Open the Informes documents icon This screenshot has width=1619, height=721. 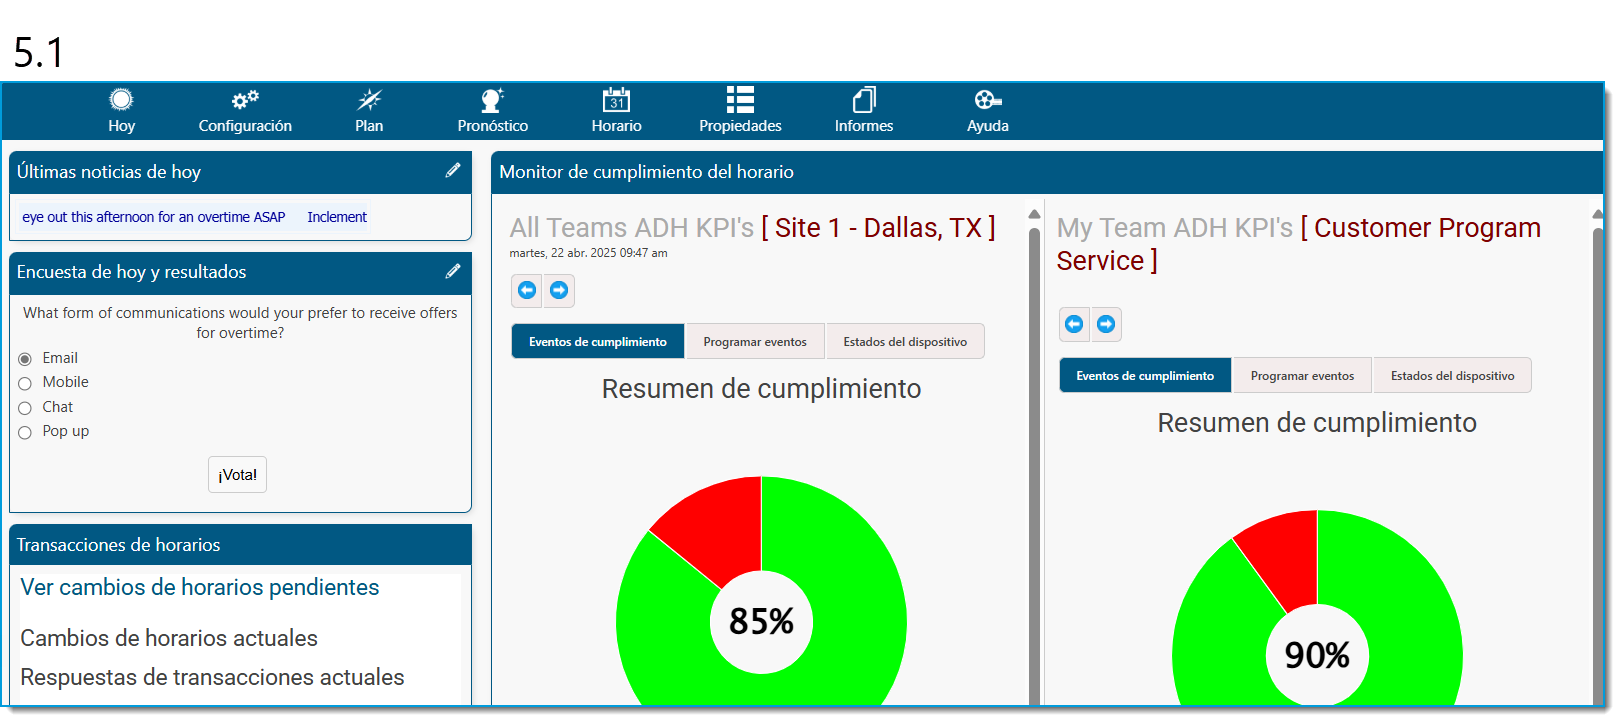tap(864, 100)
